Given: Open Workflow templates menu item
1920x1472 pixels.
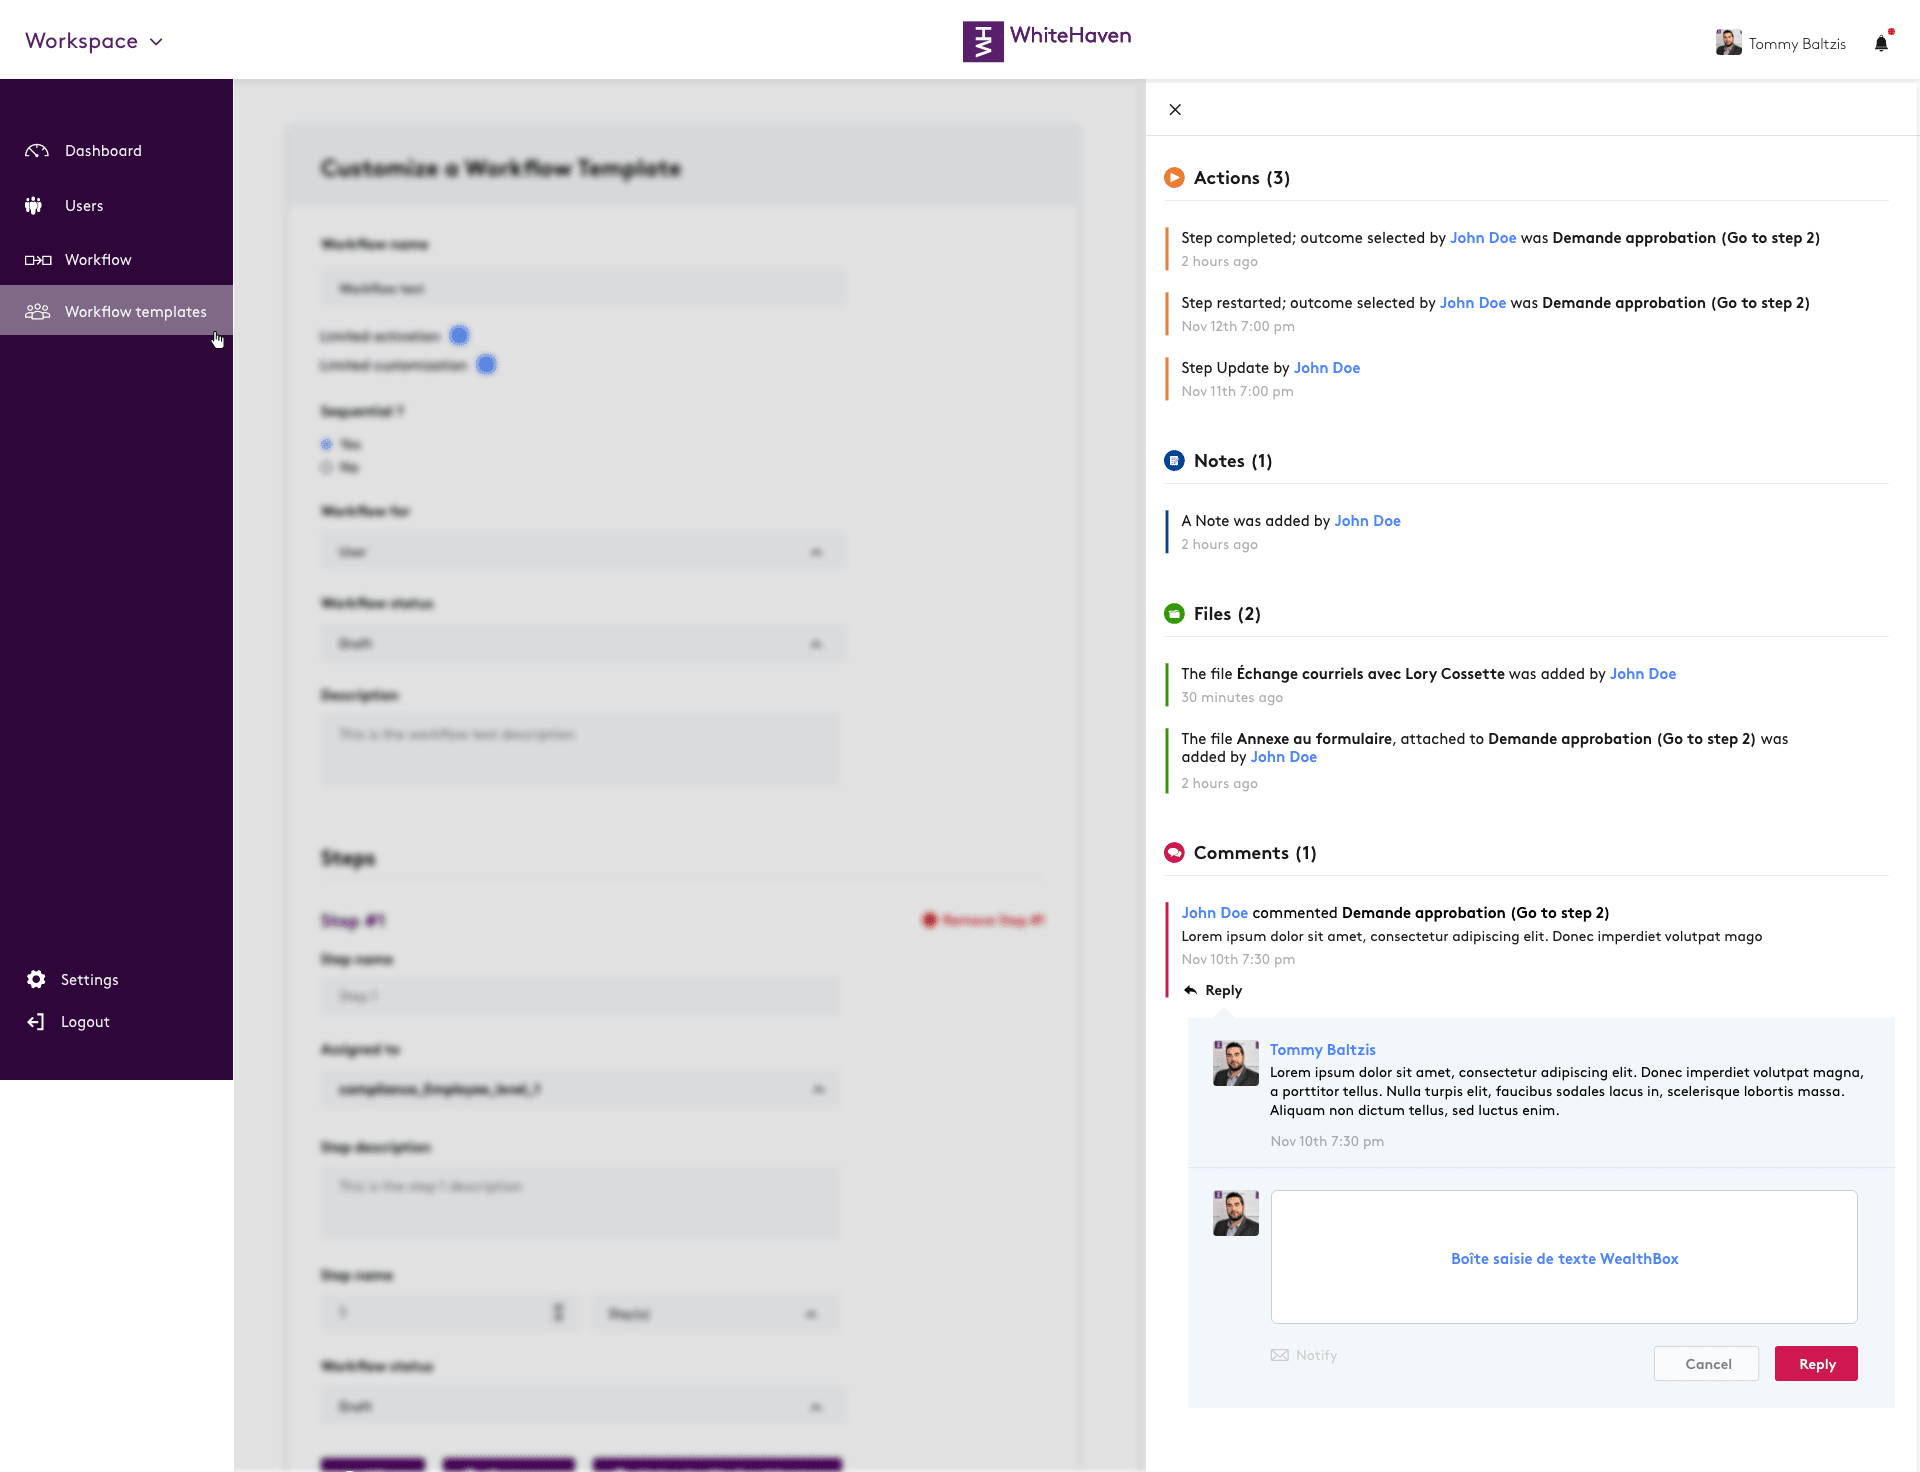Looking at the screenshot, I should (x=116, y=311).
